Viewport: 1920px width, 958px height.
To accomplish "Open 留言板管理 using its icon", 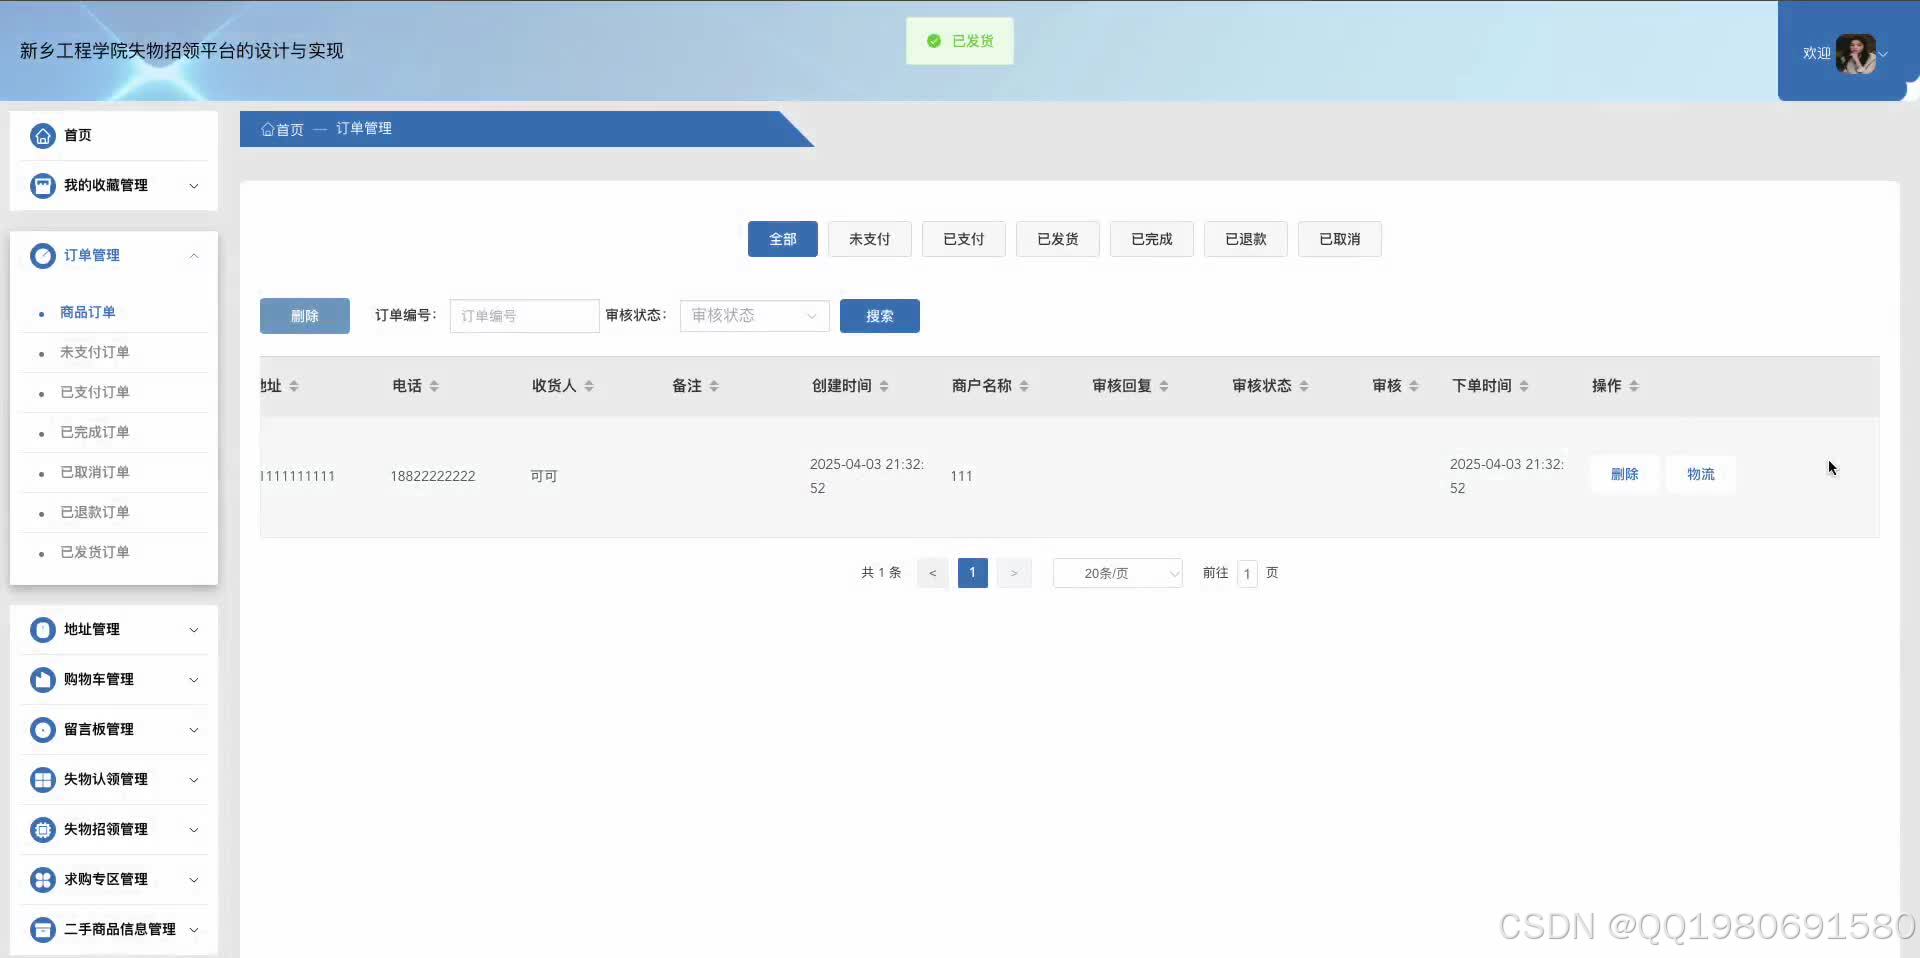I will [42, 729].
